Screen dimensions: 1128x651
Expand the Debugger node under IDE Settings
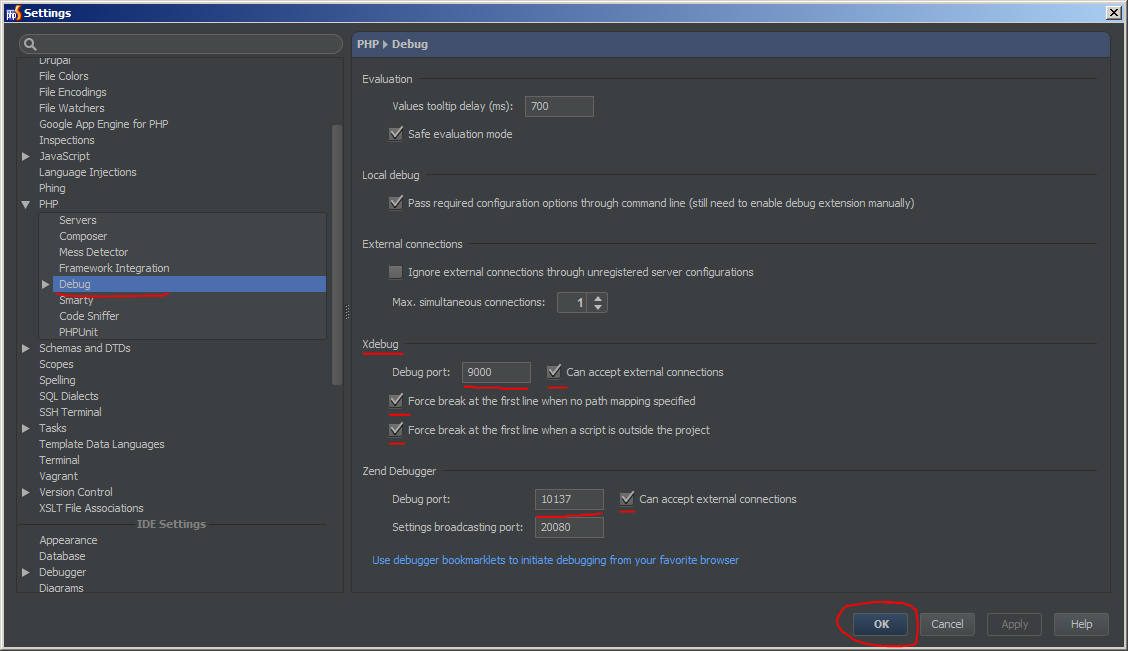(x=26, y=572)
